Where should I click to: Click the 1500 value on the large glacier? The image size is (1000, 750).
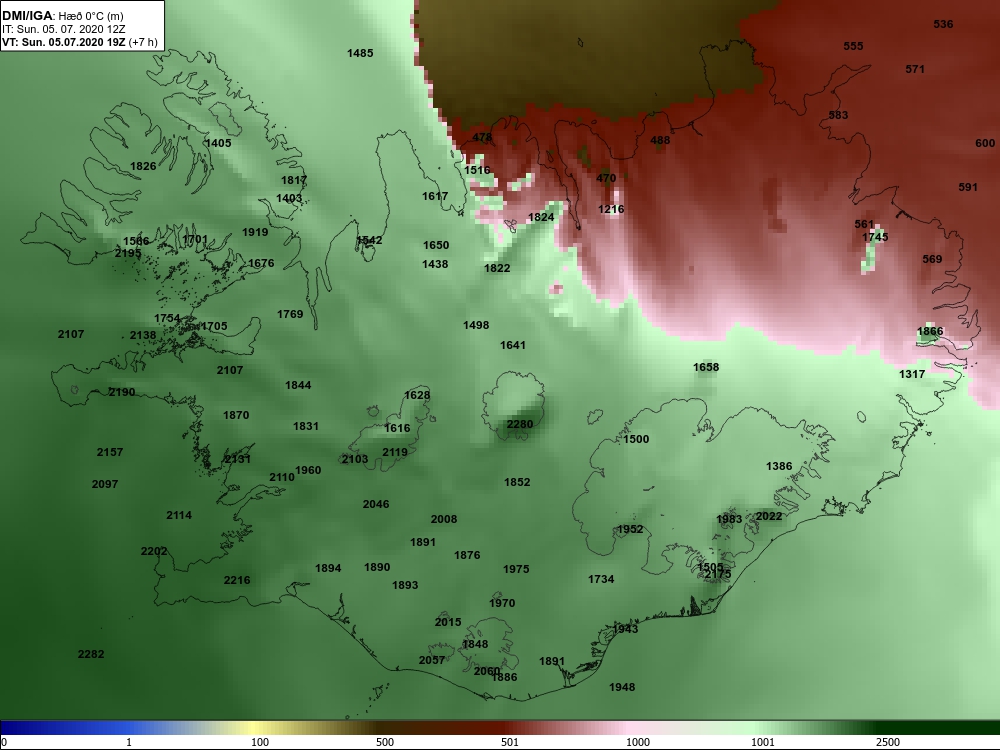pos(636,439)
